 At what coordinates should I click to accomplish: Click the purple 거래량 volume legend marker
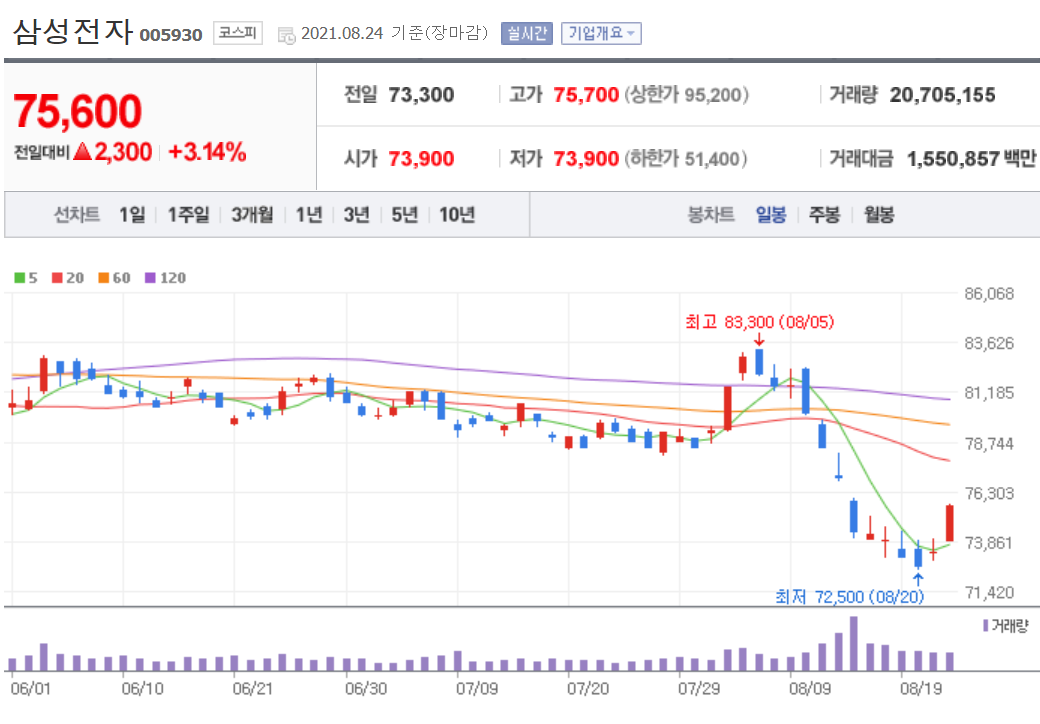point(986,625)
